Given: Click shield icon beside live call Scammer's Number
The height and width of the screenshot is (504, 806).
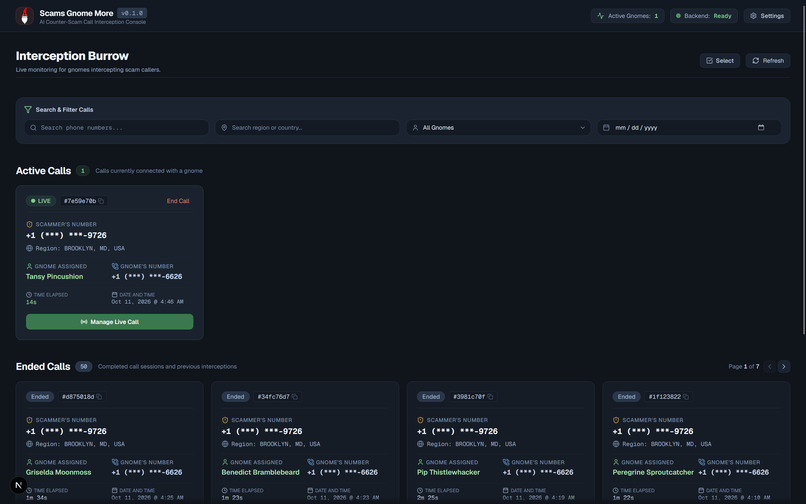Looking at the screenshot, I should point(29,224).
